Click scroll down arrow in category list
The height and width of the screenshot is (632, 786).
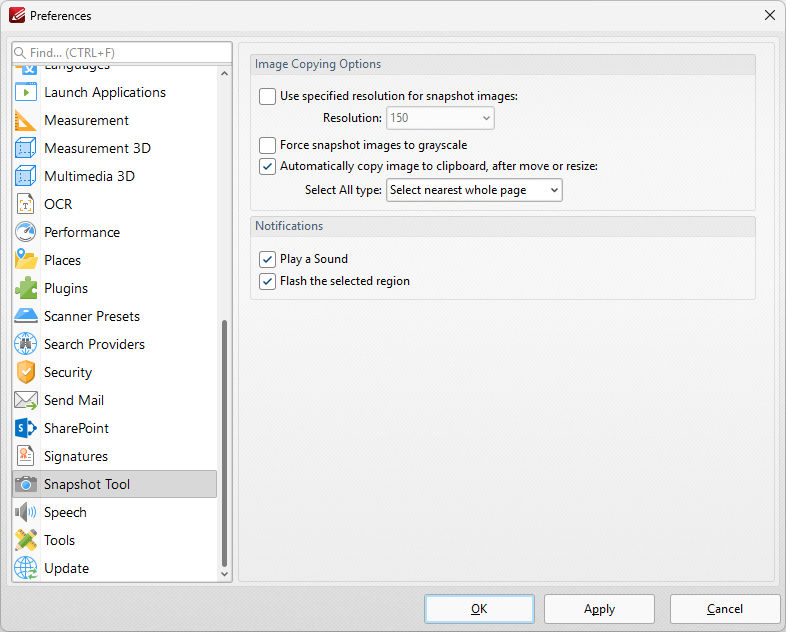coord(225,574)
